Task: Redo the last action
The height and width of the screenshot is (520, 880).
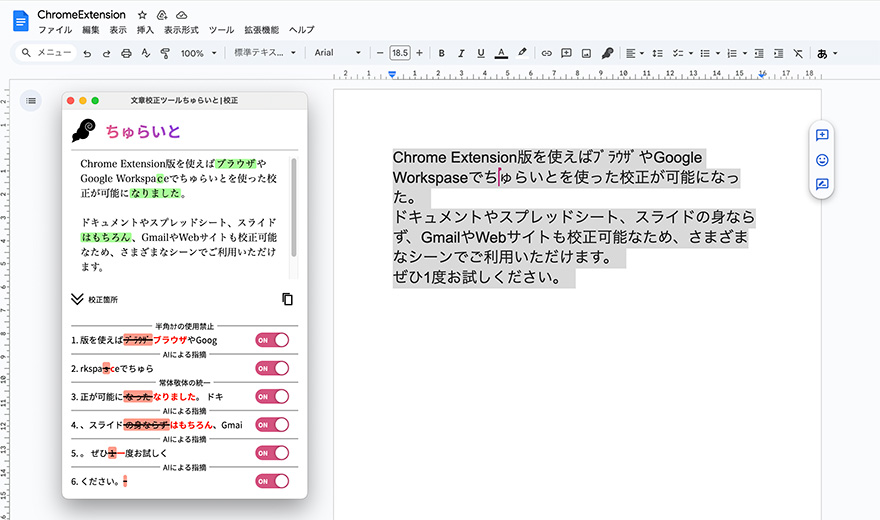Action: (106, 53)
